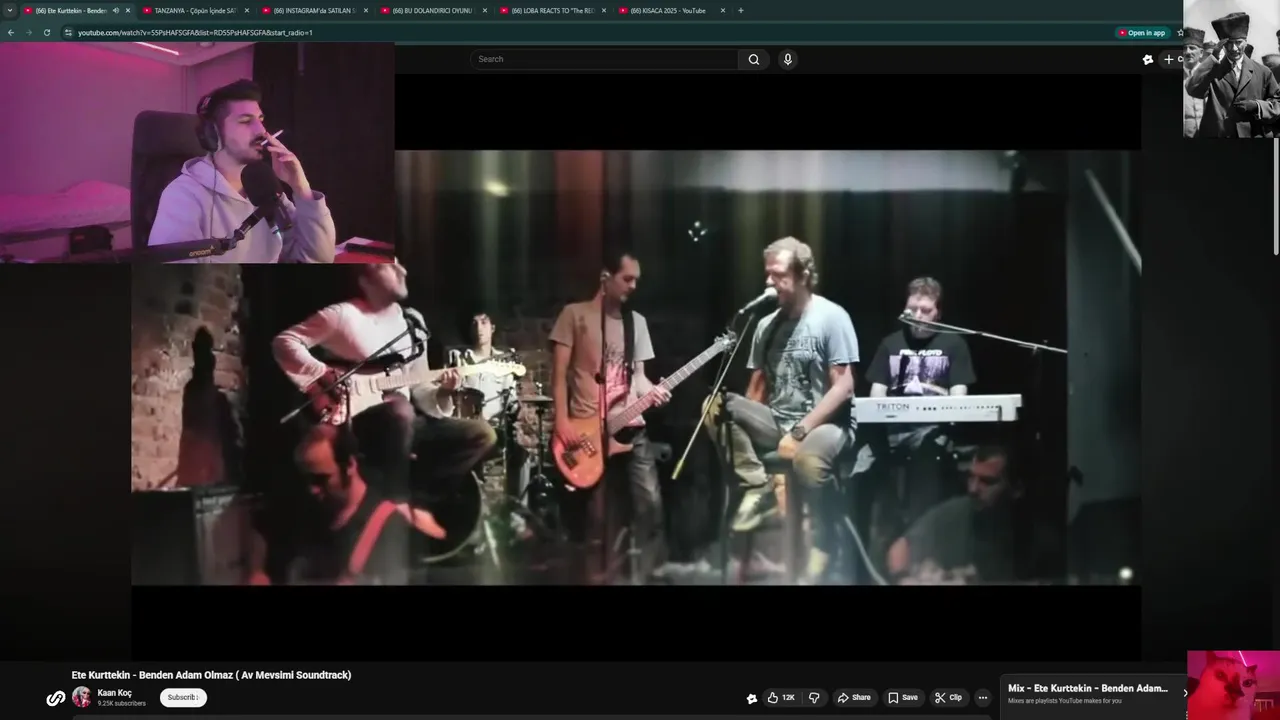Screen dimensions: 1280x720
Task: Switch to the BU DOLANDIRICI OYUNU tab
Action: pyautogui.click(x=433, y=10)
